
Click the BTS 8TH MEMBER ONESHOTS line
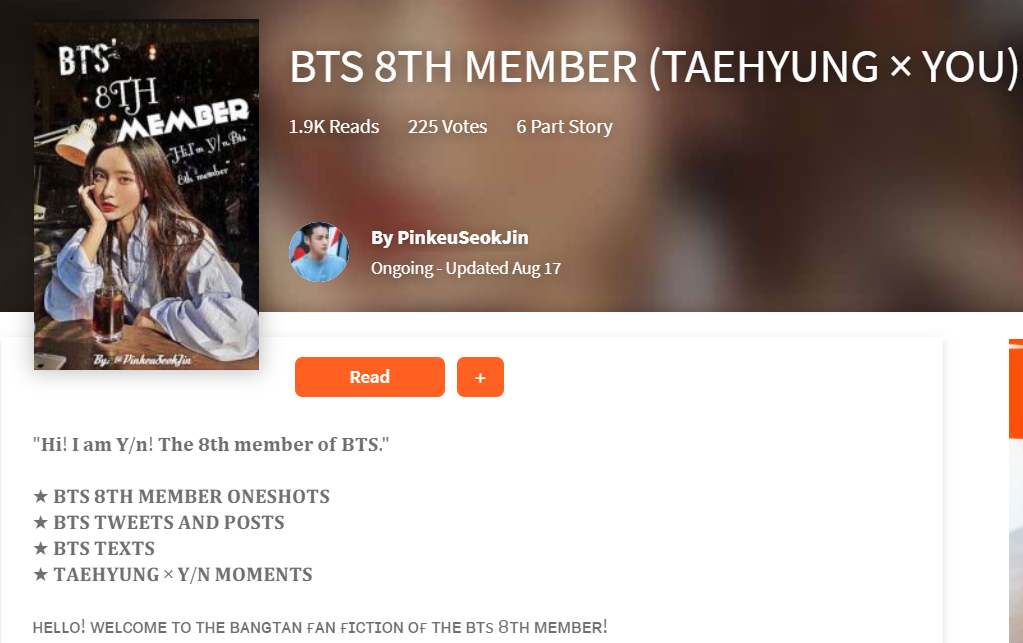(x=181, y=496)
